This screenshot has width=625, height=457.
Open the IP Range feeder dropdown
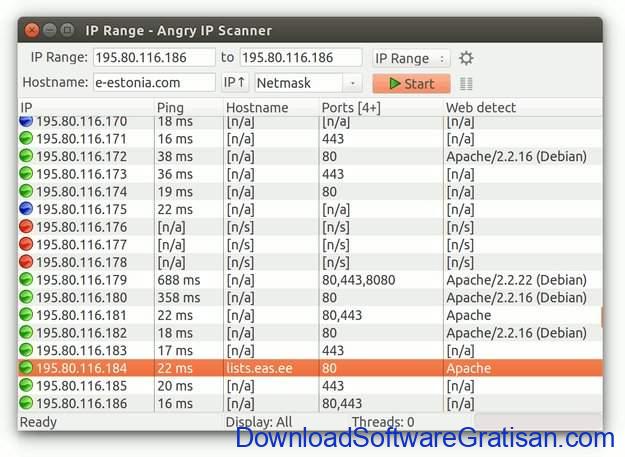[x=411, y=59]
